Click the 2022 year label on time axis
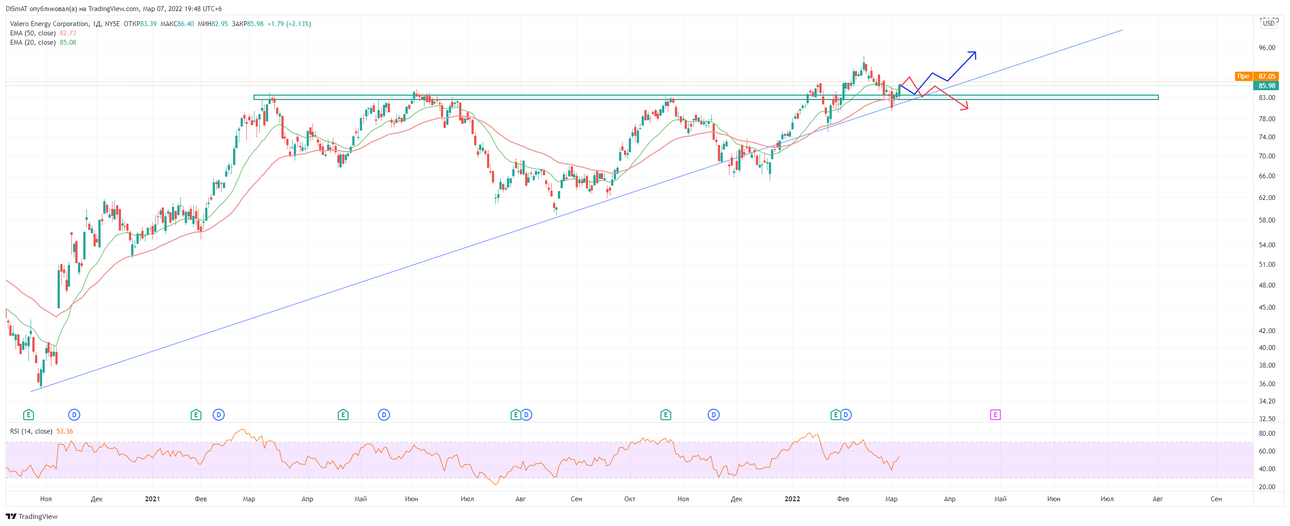Viewport: 1290px width, 526px height. [793, 497]
